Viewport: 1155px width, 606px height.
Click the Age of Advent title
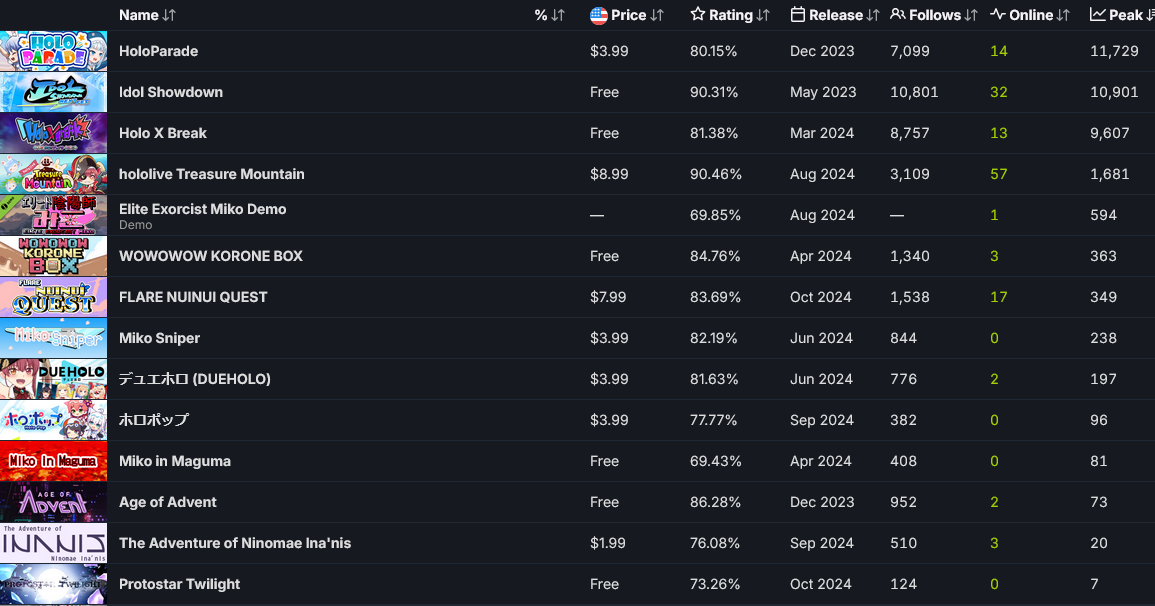pos(168,502)
